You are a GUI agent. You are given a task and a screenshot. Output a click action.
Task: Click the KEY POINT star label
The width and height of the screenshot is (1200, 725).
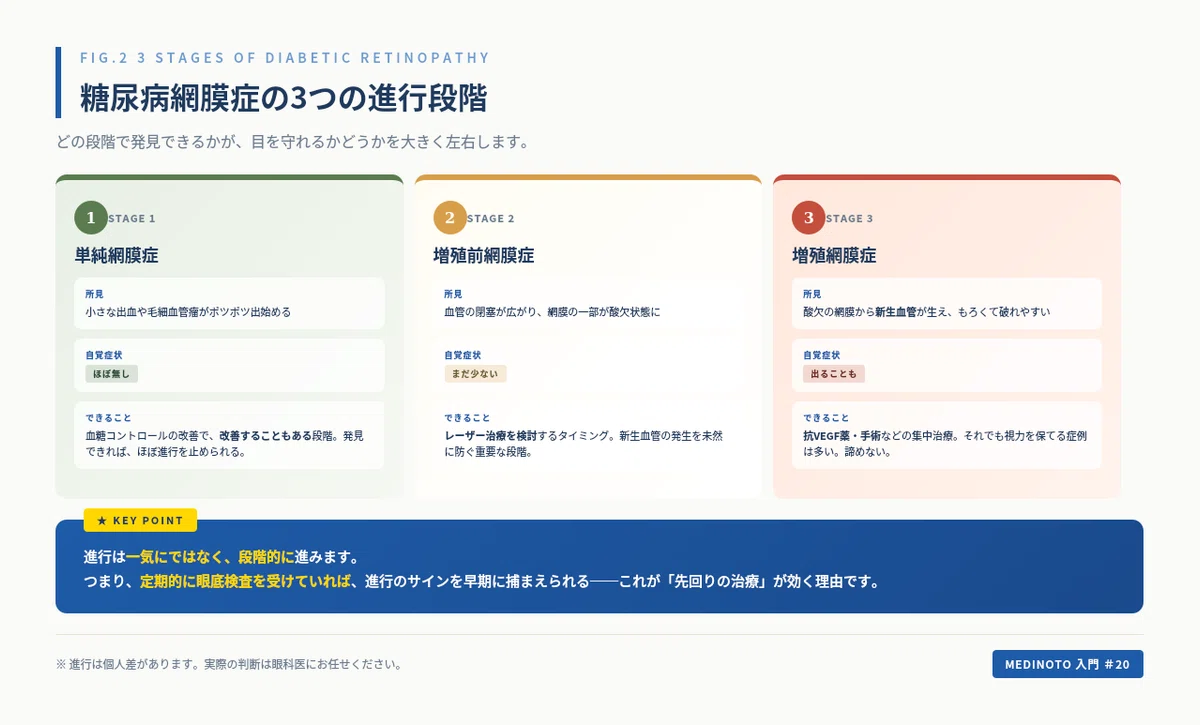[140, 520]
